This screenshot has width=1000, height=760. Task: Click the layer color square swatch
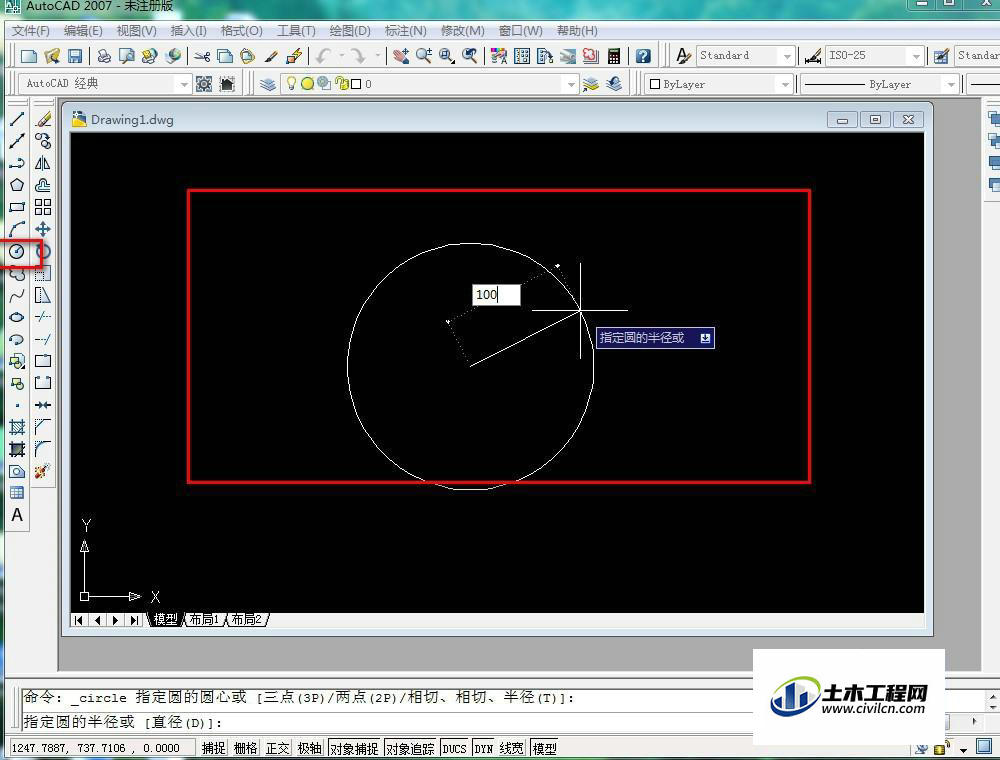click(x=357, y=84)
